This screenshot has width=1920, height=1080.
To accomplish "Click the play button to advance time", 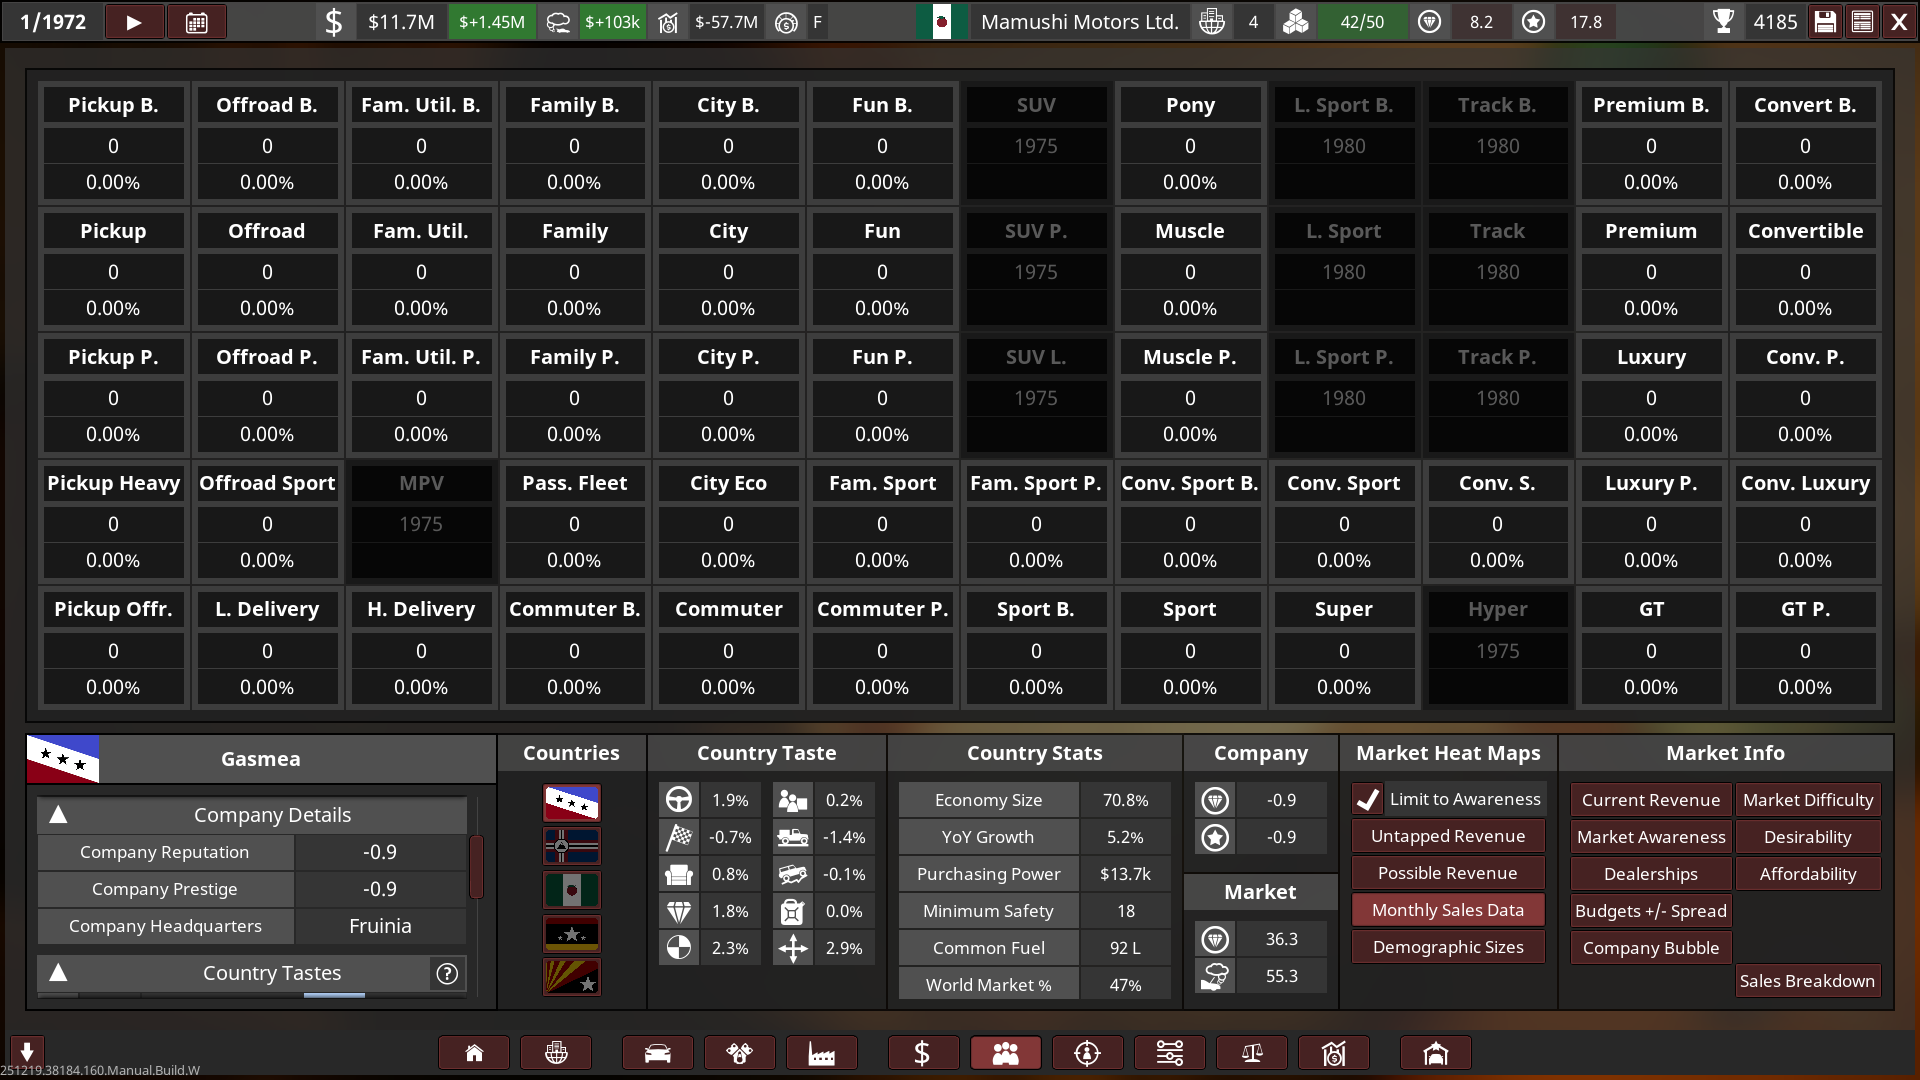I will [133, 22].
